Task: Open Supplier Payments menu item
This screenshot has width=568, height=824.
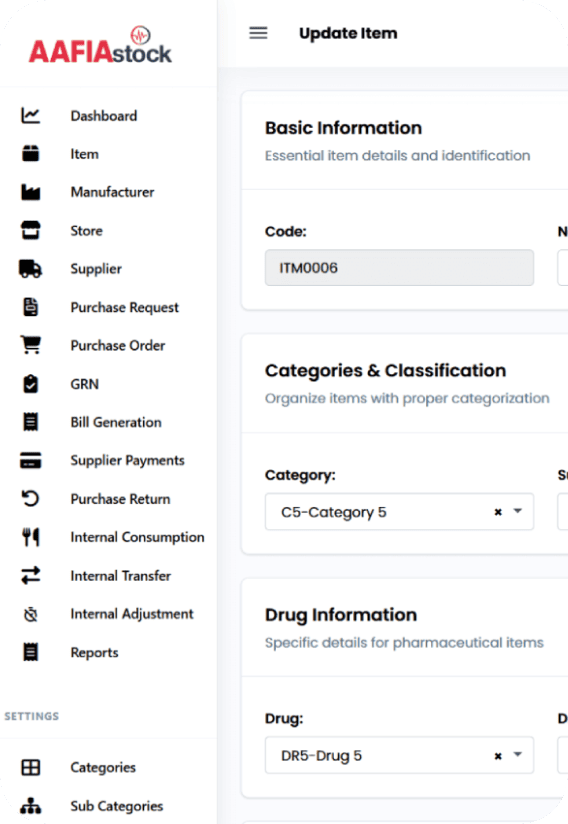Action: click(128, 460)
